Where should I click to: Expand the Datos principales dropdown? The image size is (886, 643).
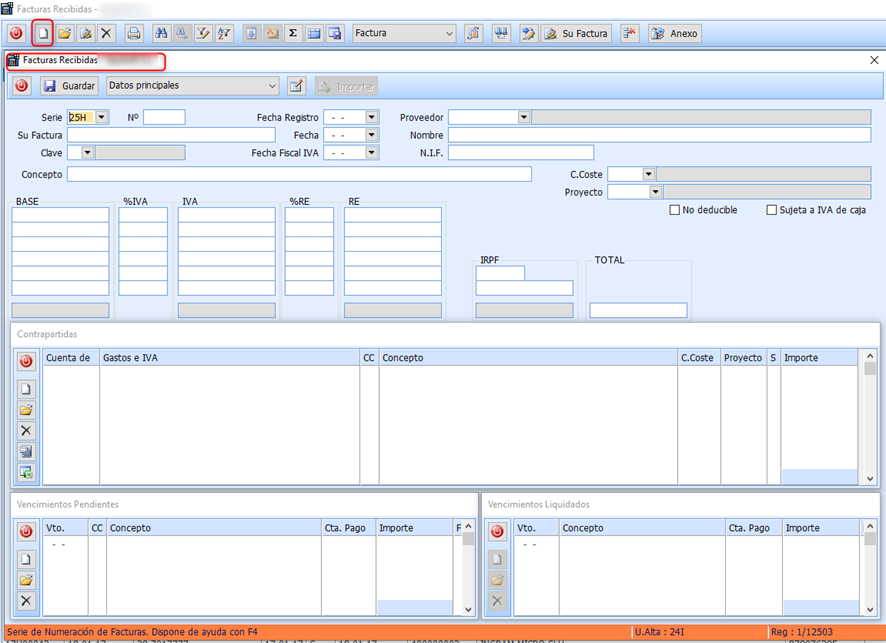pyautogui.click(x=271, y=86)
